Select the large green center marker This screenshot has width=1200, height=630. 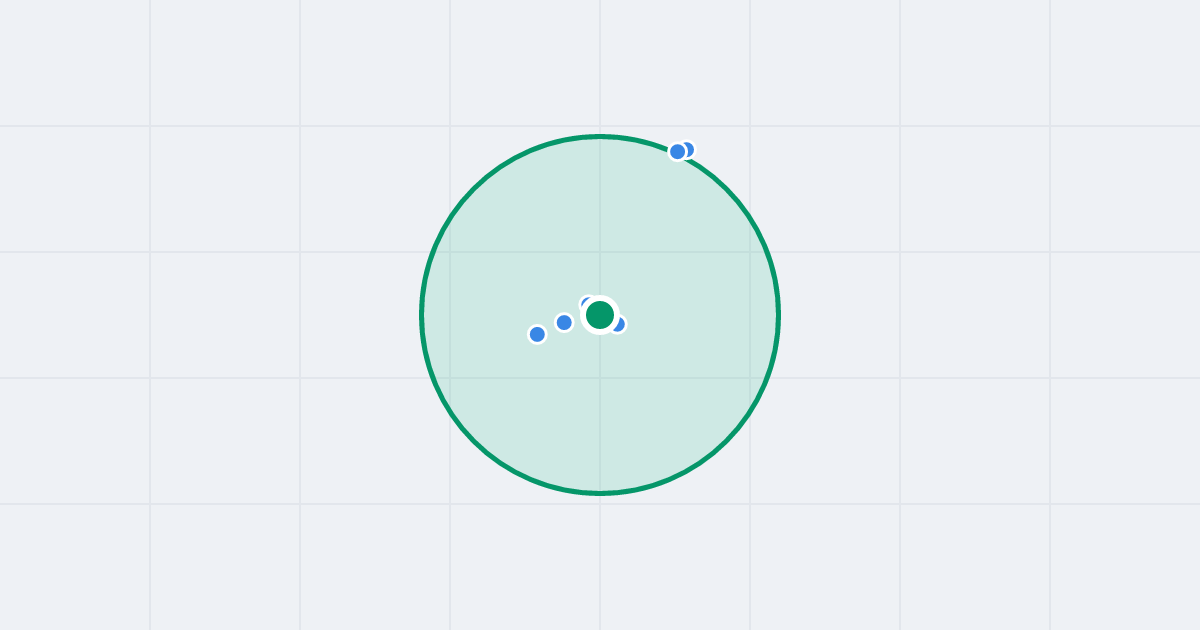(600, 315)
